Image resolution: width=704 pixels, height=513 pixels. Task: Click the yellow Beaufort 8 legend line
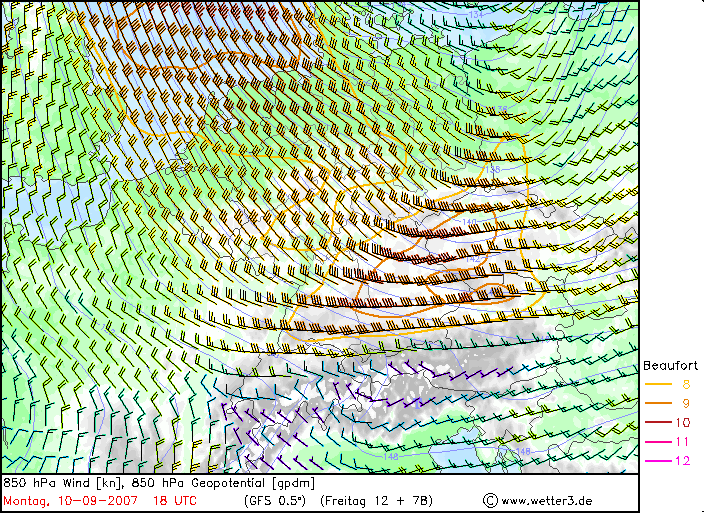pos(657,384)
